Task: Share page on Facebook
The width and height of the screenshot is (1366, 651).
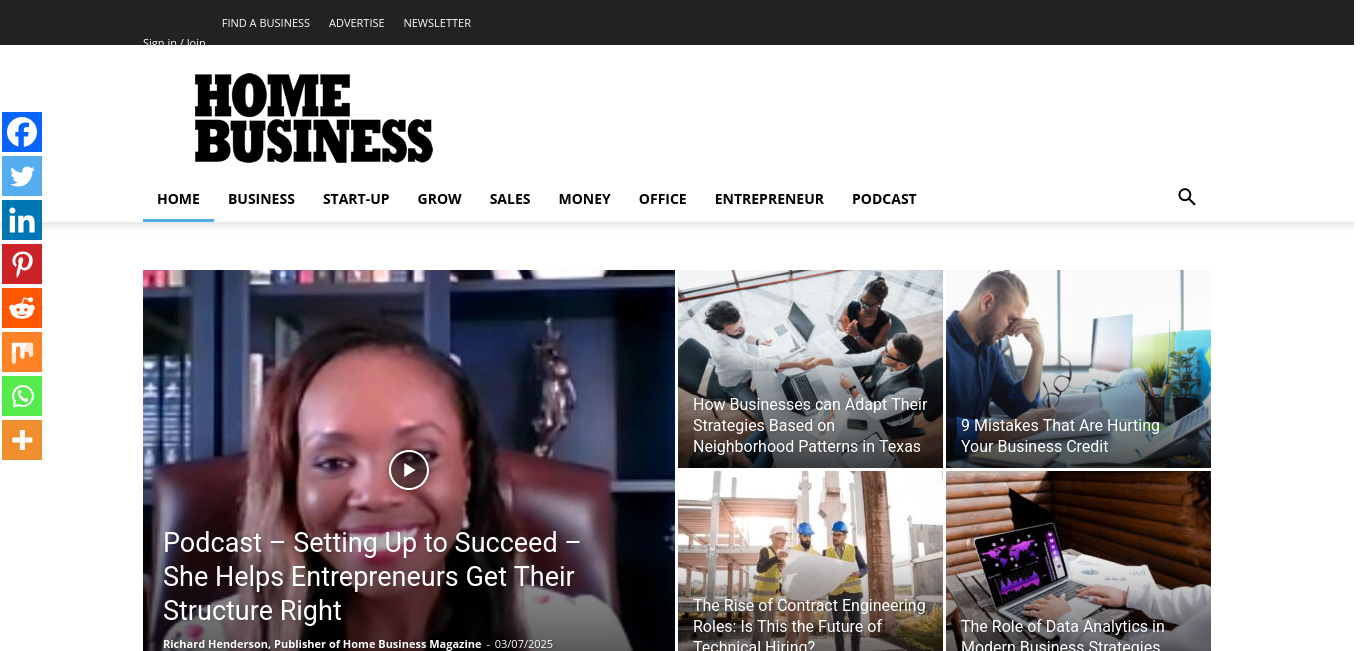Action: pyautogui.click(x=22, y=132)
